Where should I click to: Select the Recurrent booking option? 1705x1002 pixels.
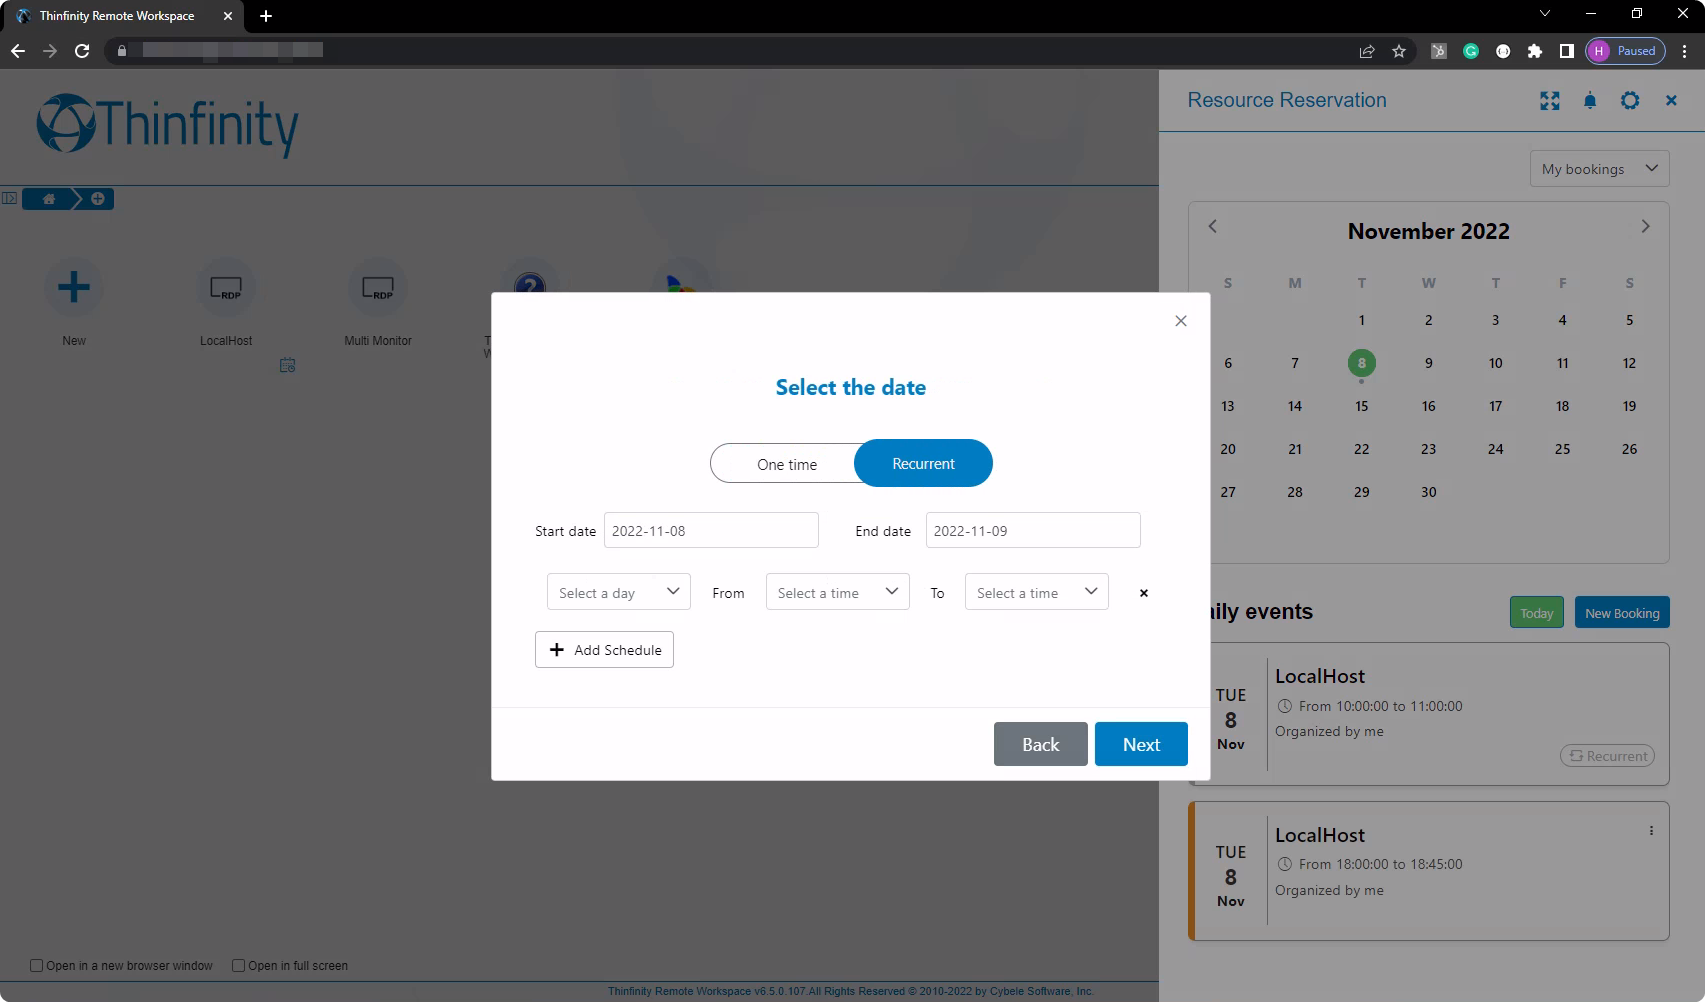pyautogui.click(x=923, y=464)
